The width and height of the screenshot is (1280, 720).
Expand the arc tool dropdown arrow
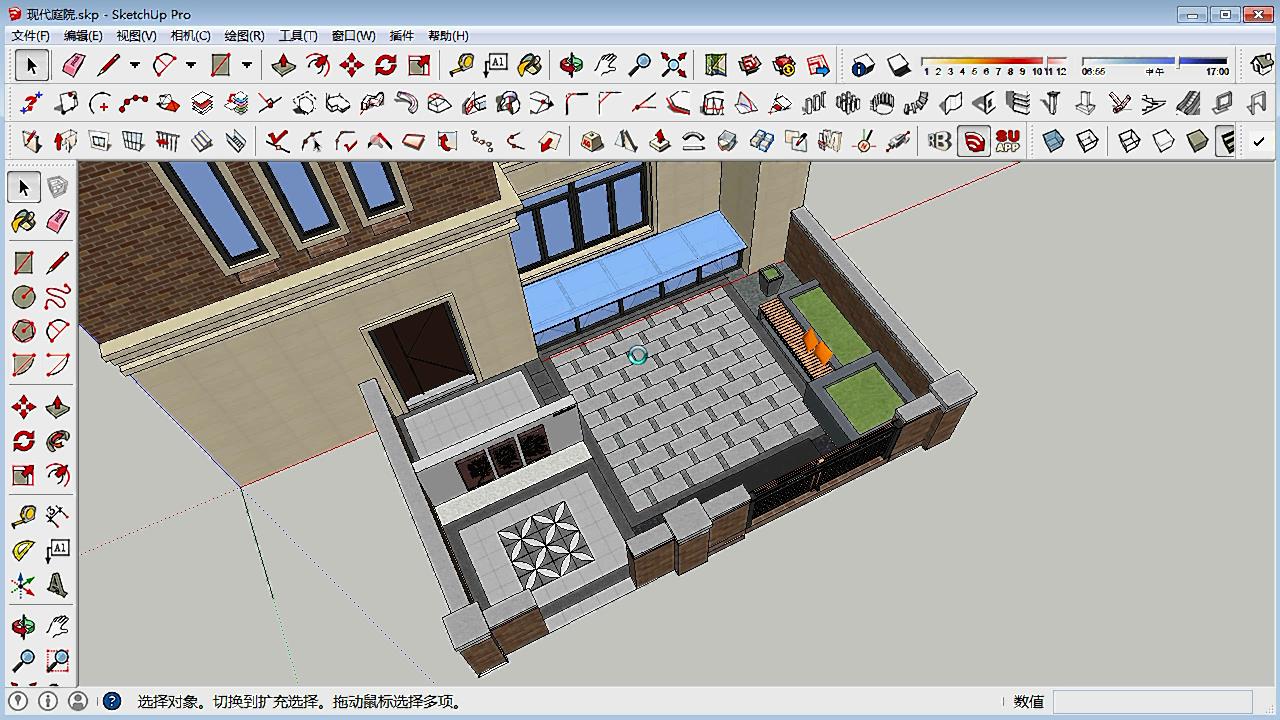coord(191,66)
